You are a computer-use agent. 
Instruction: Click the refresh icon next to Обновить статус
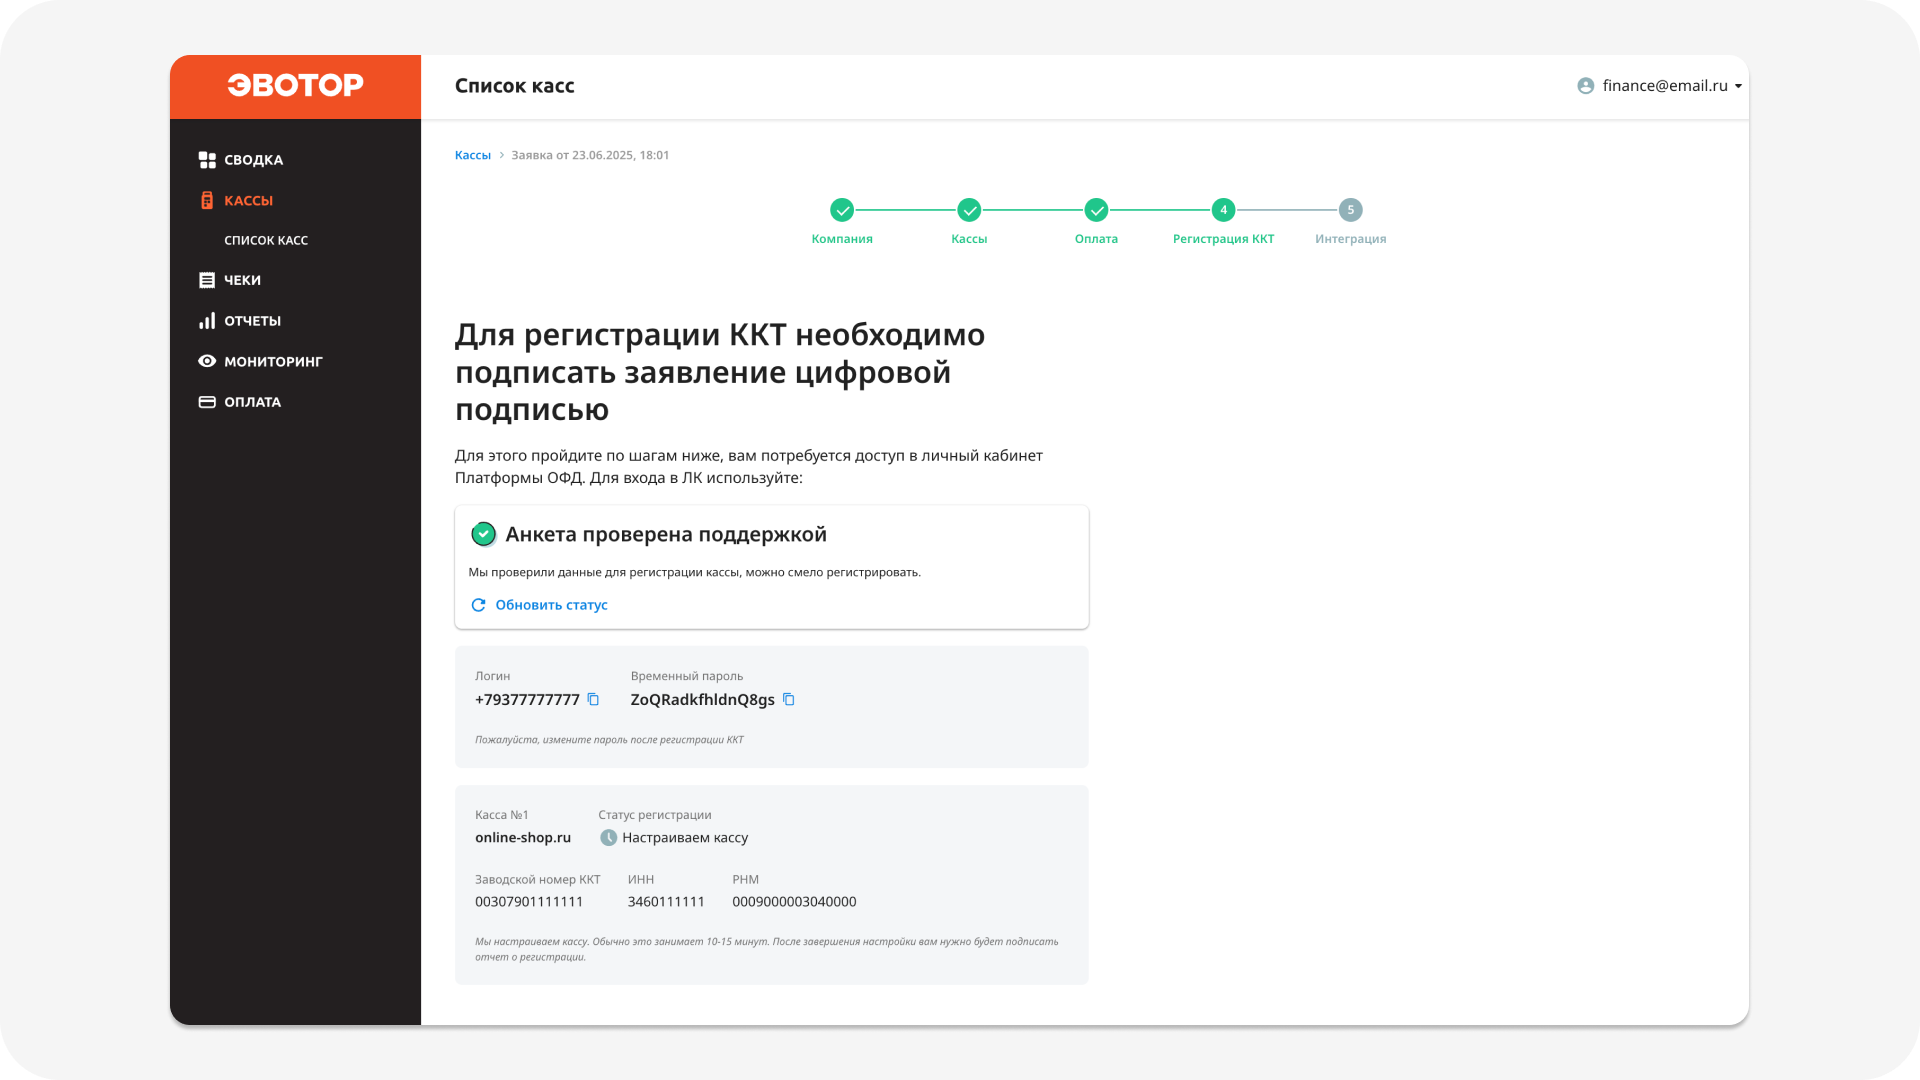click(x=480, y=605)
